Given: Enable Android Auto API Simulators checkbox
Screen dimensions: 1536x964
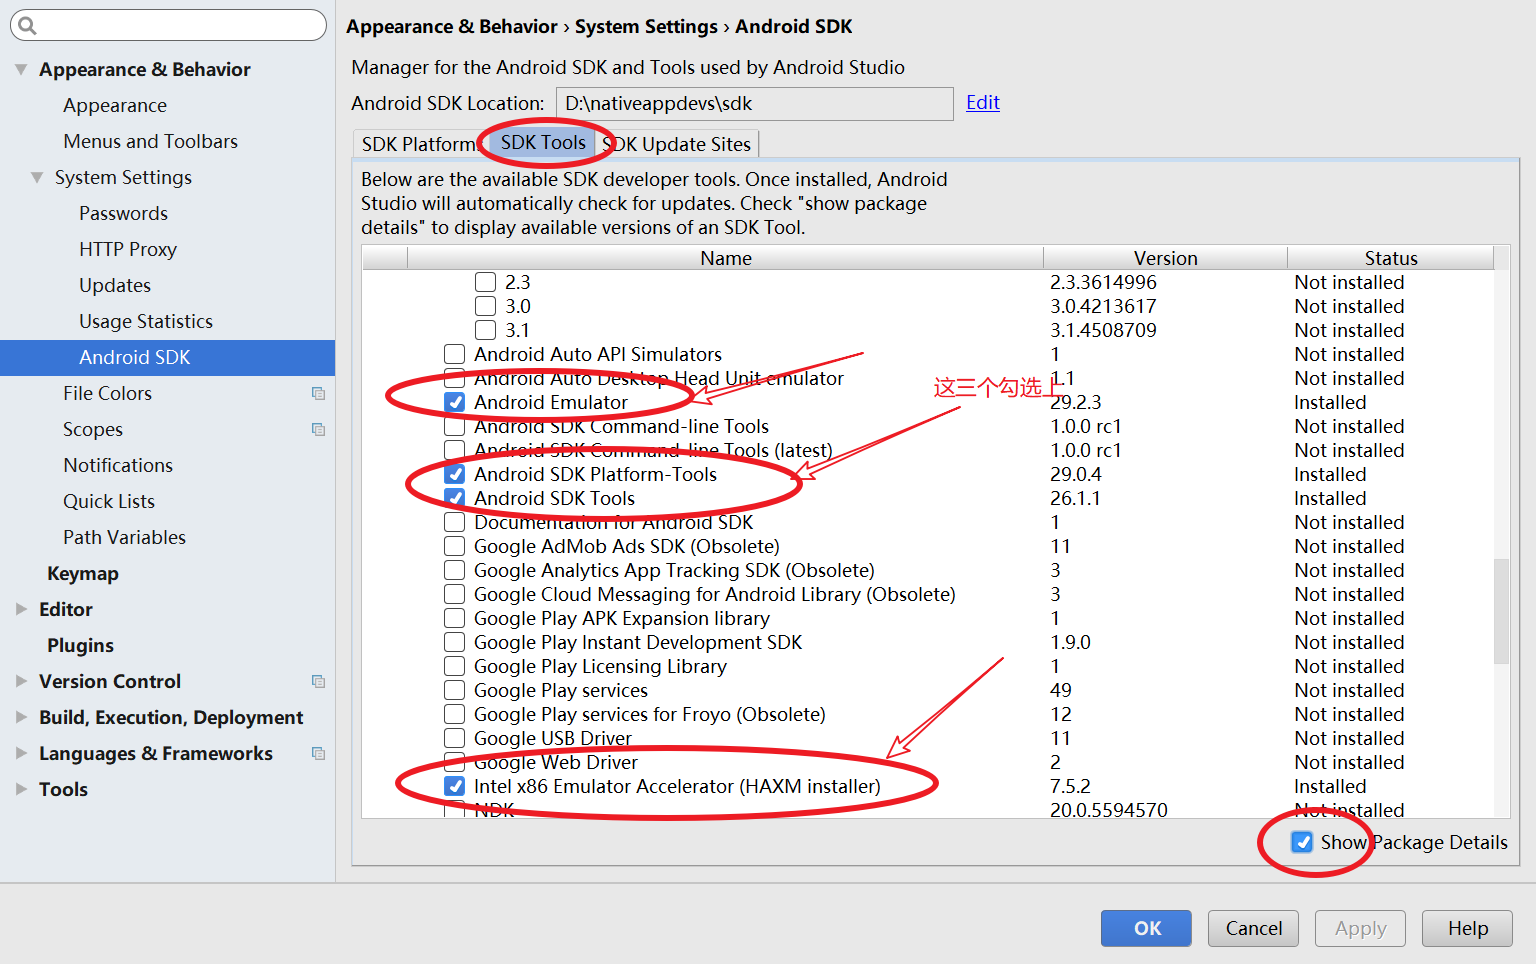Looking at the screenshot, I should click(x=454, y=354).
